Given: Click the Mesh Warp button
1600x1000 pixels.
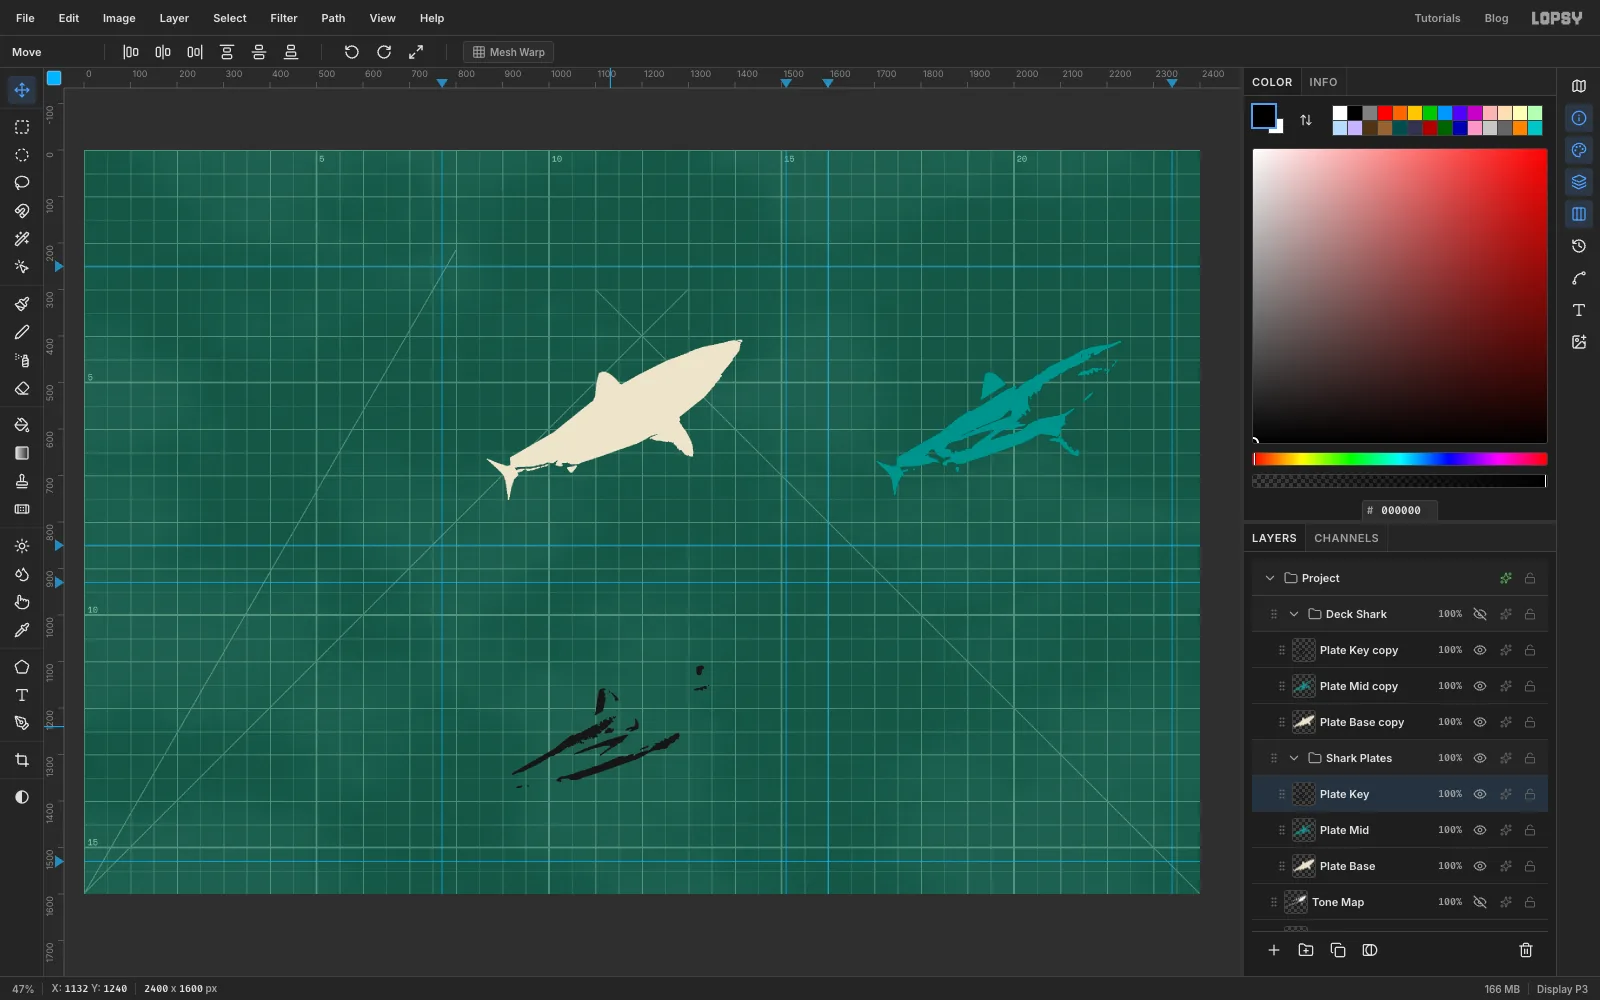Looking at the screenshot, I should pyautogui.click(x=509, y=52).
